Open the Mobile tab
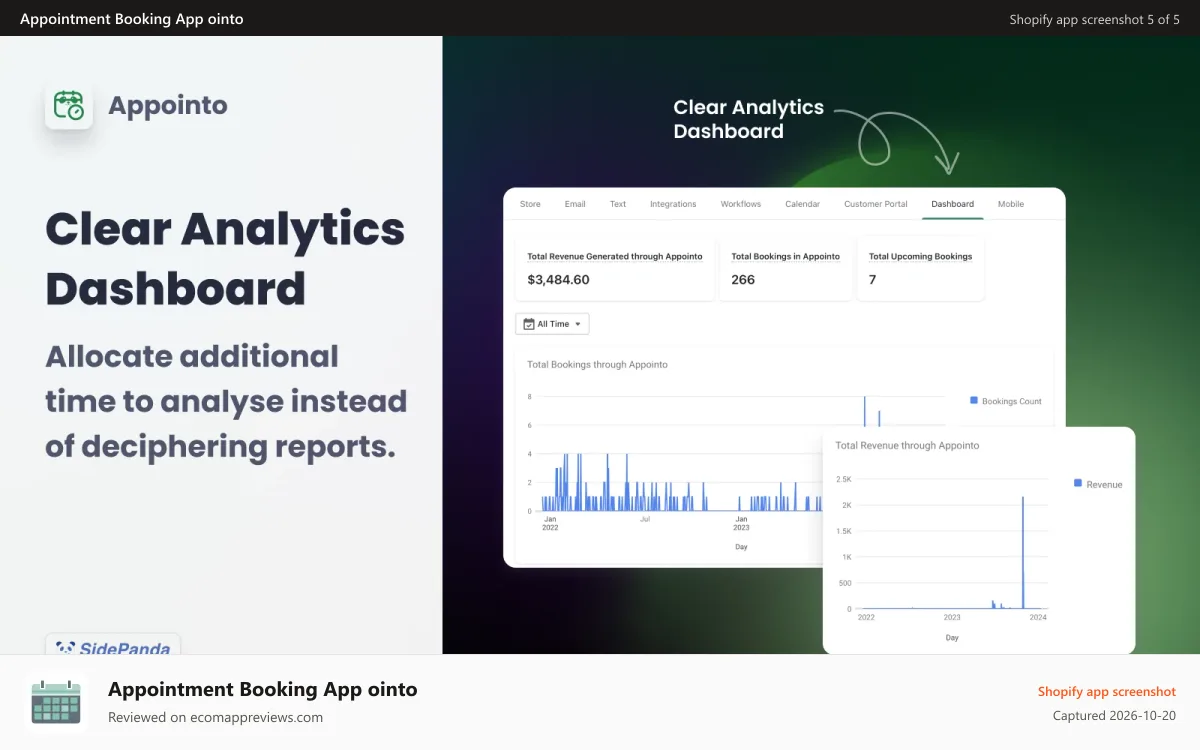This screenshot has width=1200, height=750. point(1011,204)
